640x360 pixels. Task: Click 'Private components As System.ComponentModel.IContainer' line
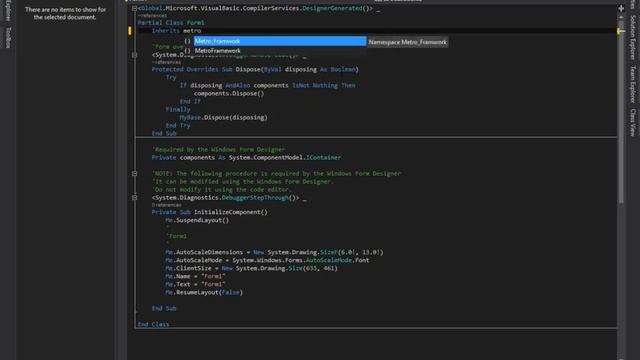pyautogui.click(x=247, y=158)
